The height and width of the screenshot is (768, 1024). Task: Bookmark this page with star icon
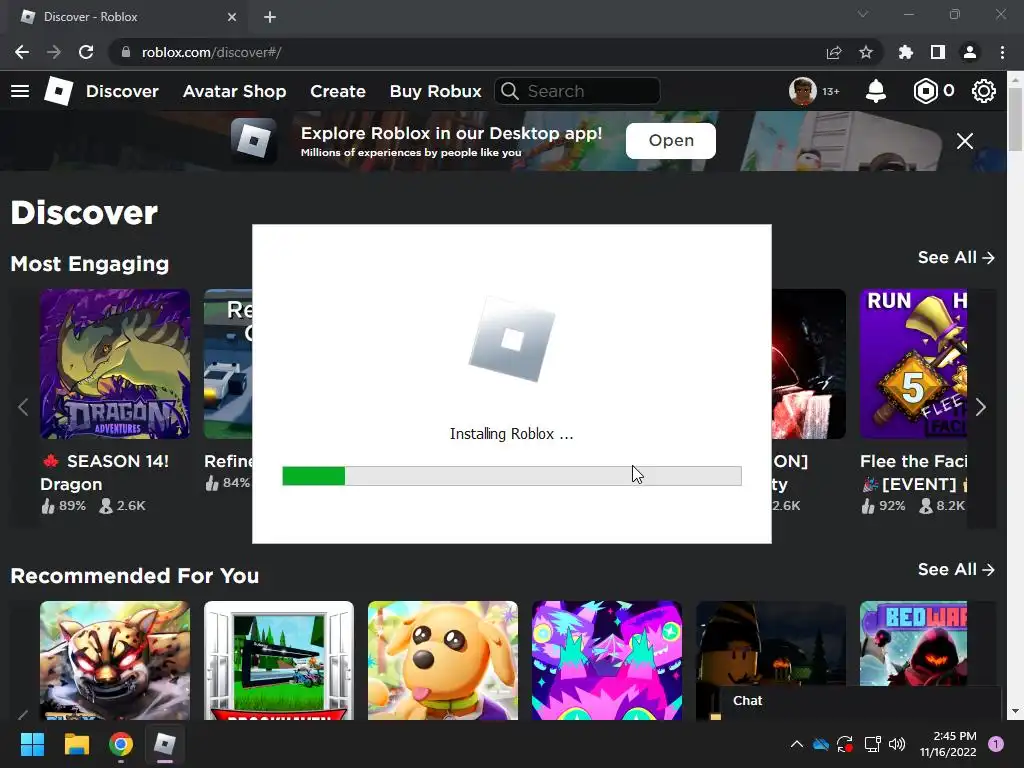tap(865, 52)
